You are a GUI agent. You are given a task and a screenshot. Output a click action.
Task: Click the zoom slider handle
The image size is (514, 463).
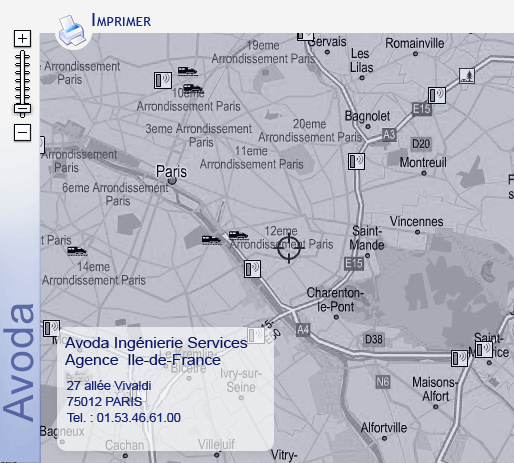pos(22,109)
